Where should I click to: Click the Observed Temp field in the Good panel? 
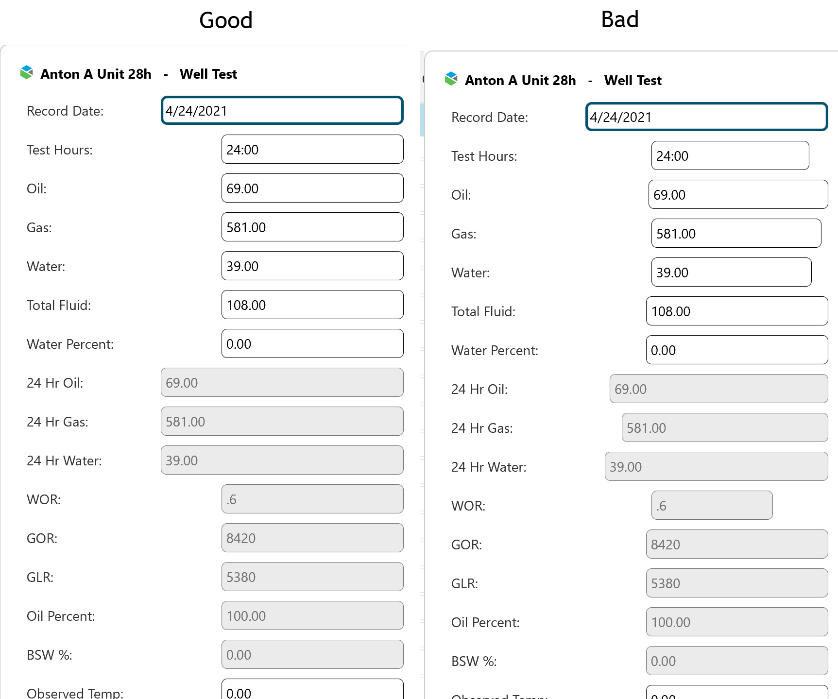click(x=312, y=689)
